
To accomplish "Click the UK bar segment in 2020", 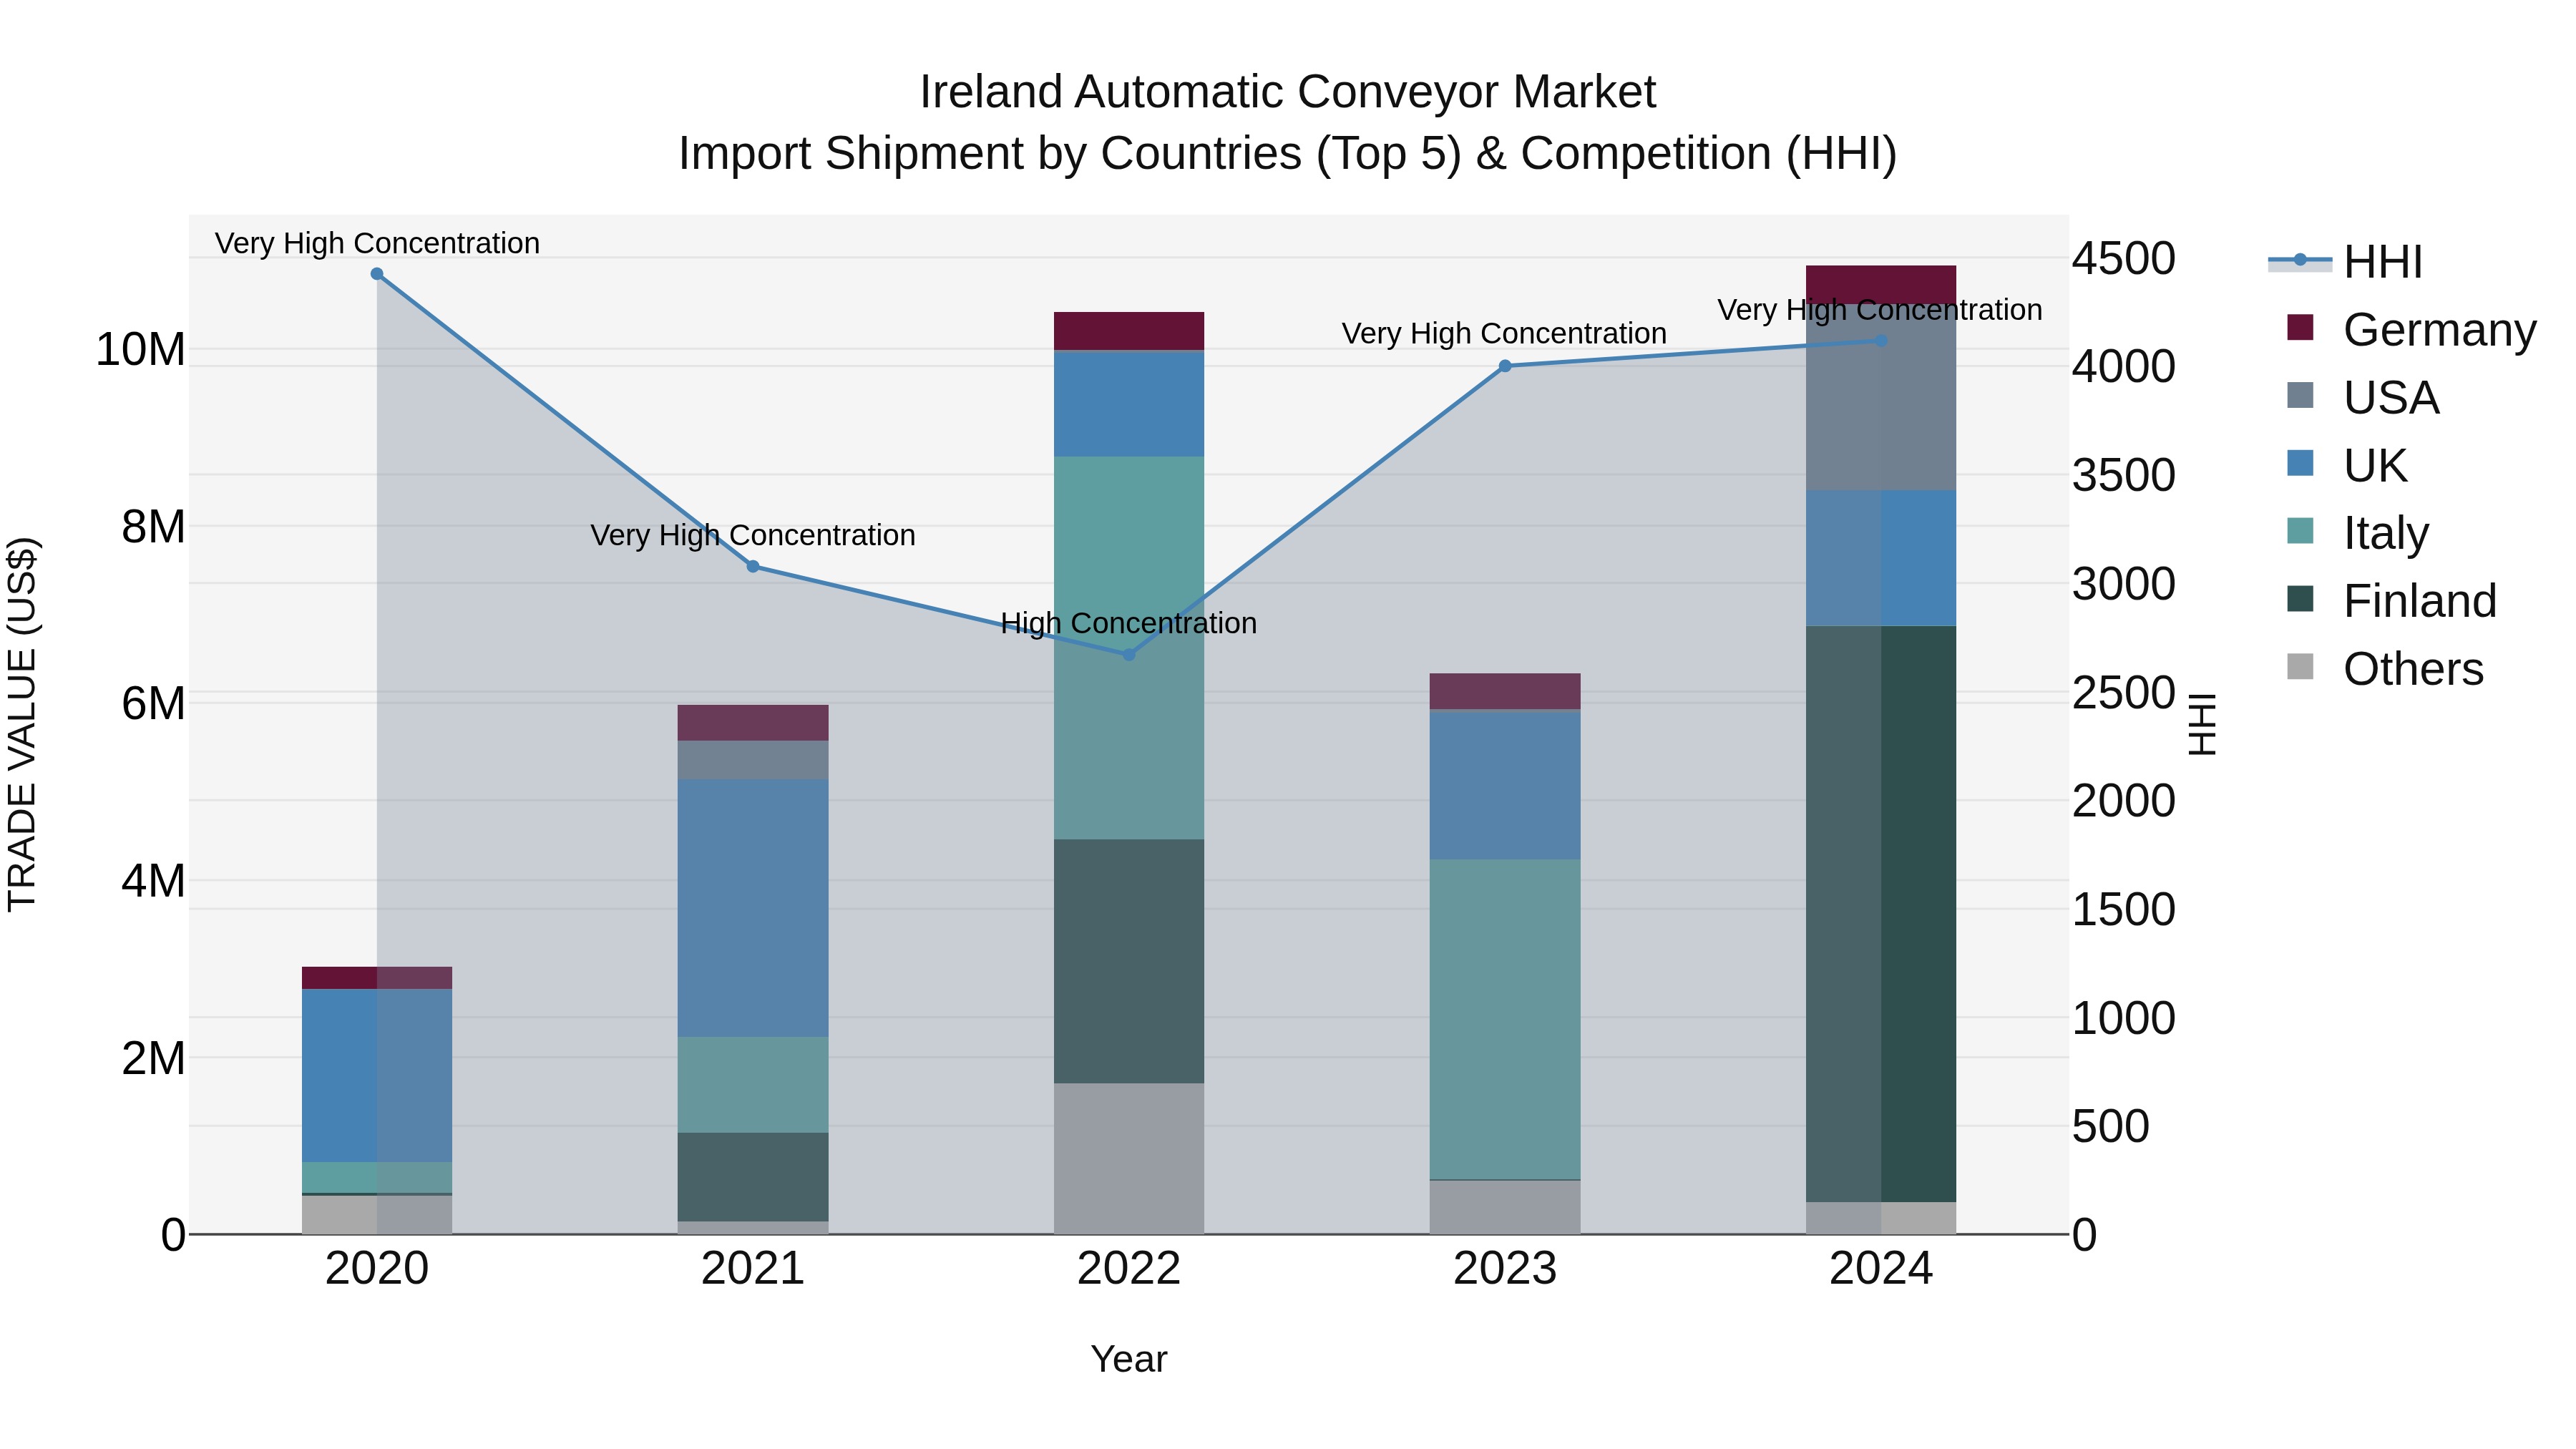I will click(377, 1075).
